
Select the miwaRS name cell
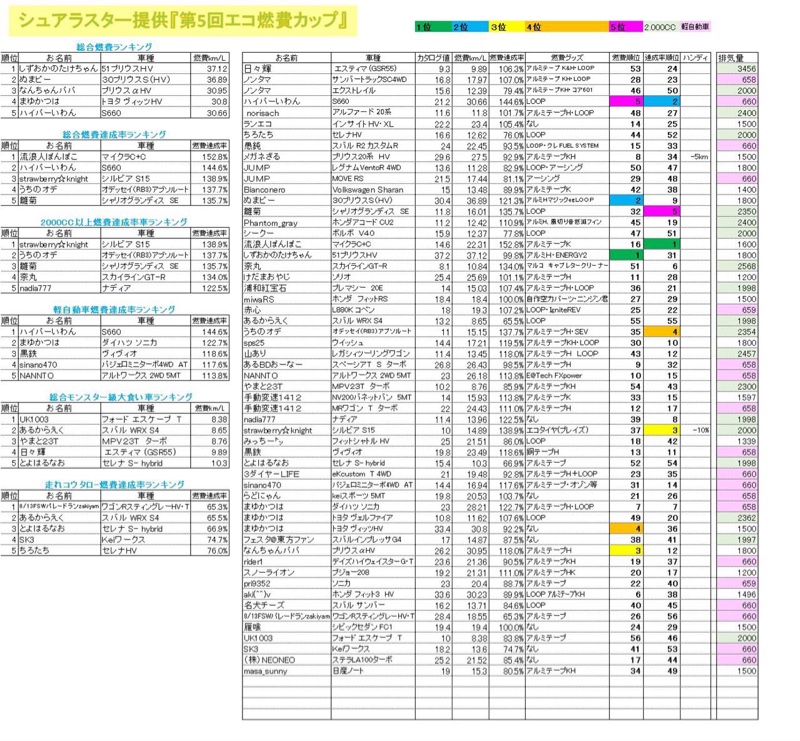287,299
